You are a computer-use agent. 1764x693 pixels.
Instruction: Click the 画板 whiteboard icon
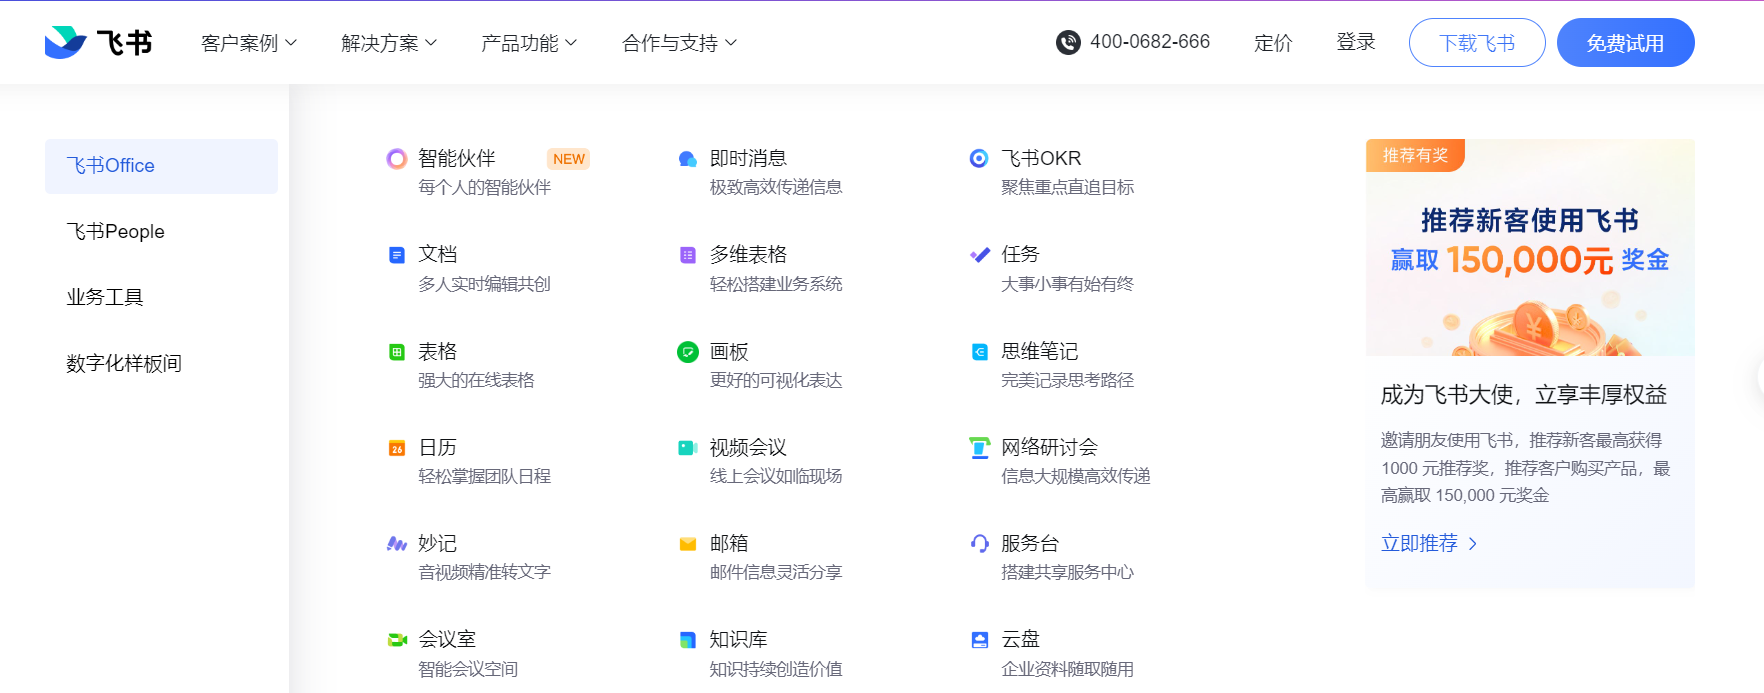[688, 352]
